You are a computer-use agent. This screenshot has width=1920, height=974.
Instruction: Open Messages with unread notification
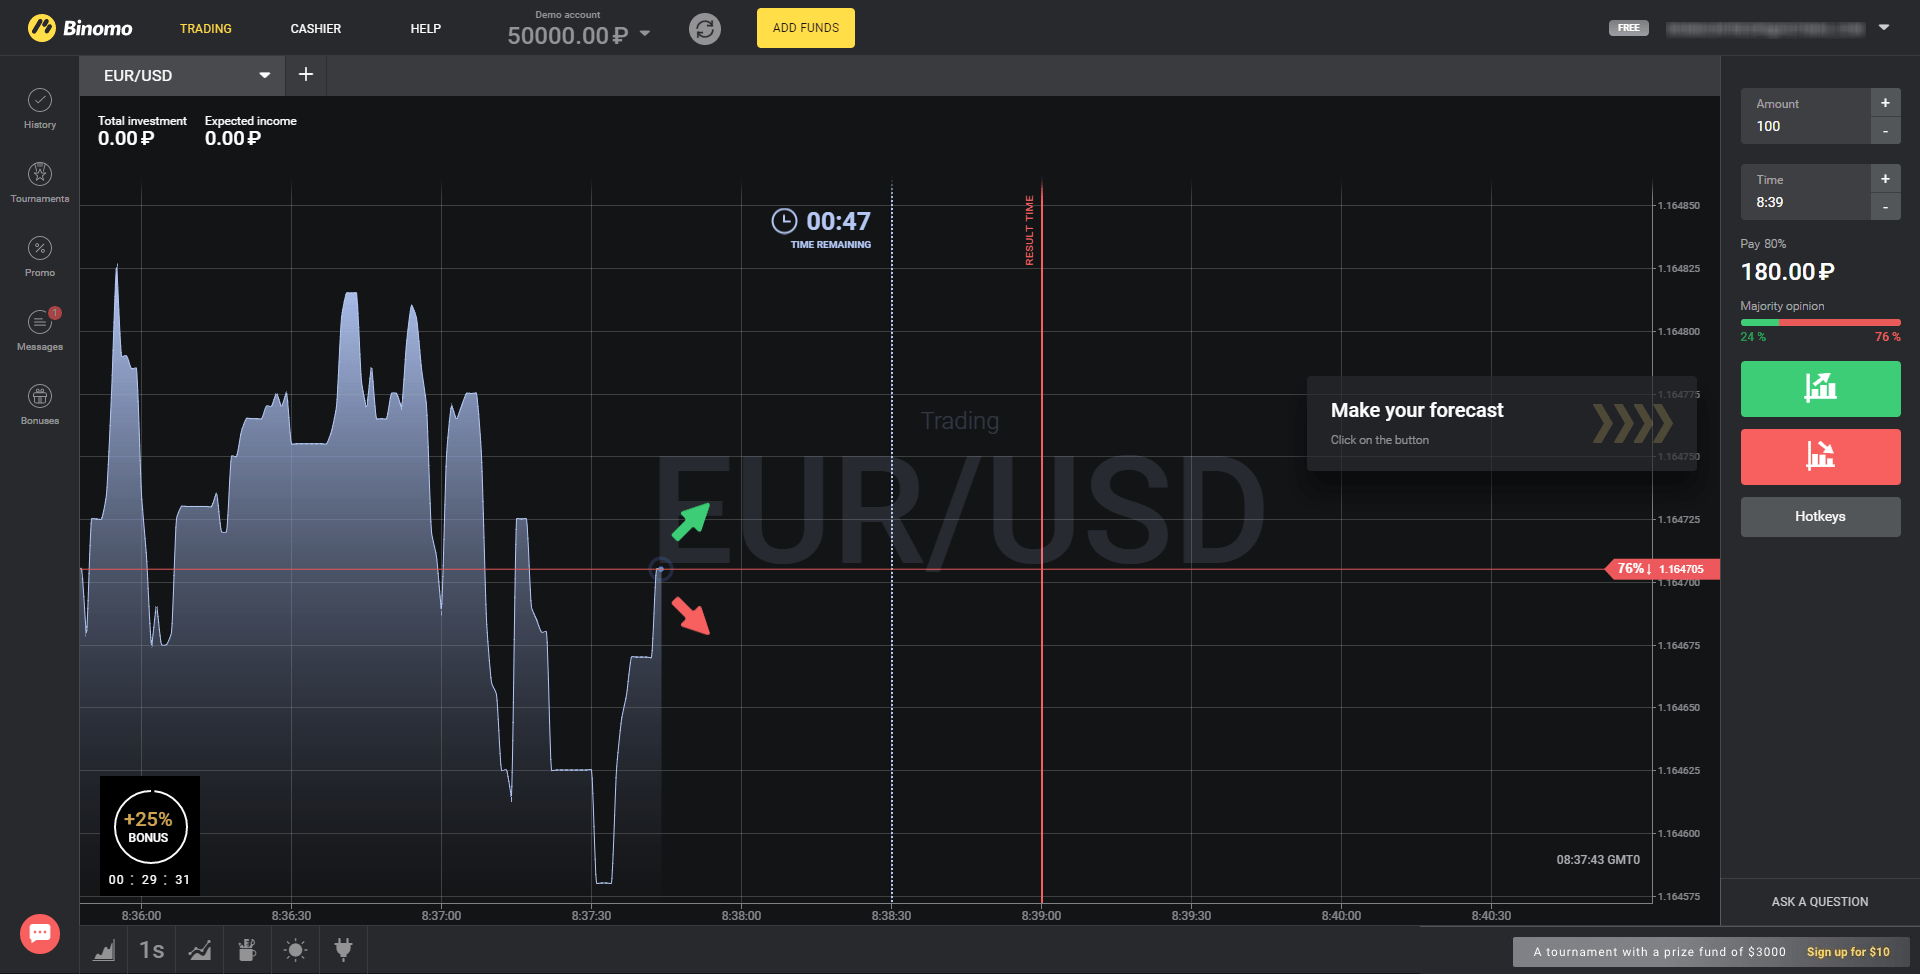40,330
